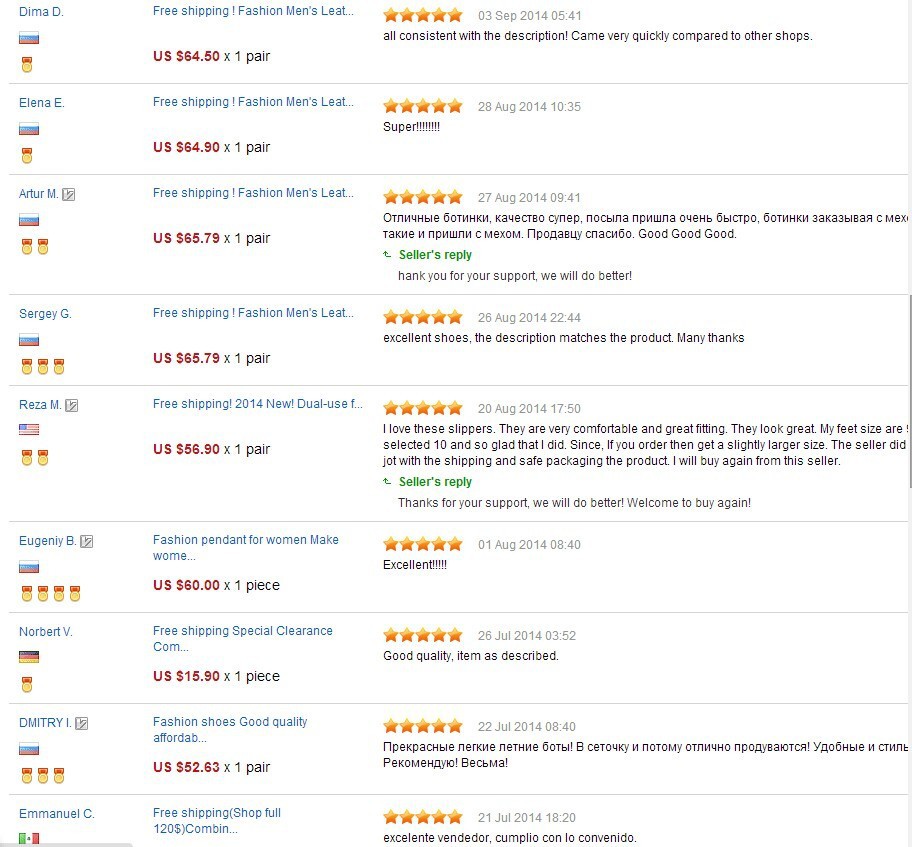The image size is (912, 847).
Task: Open the 2014 New Dual-use product link
Action: [258, 404]
